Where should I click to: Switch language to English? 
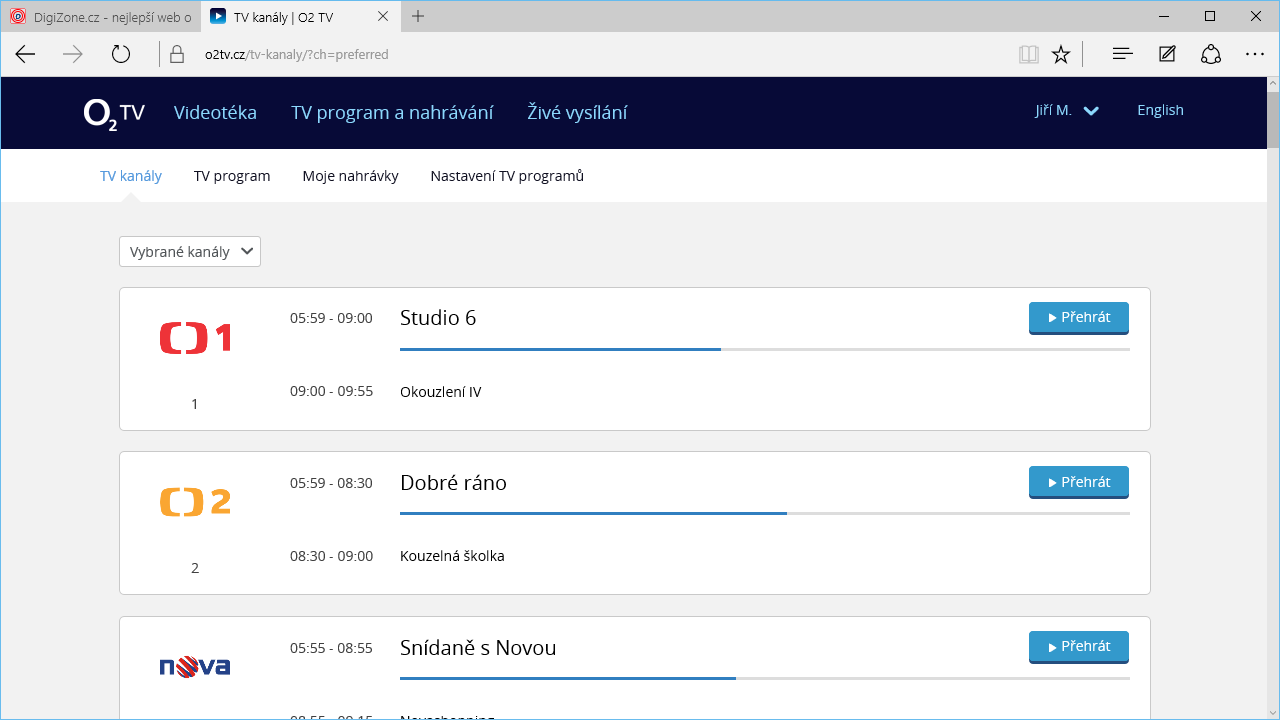[x=1160, y=110]
